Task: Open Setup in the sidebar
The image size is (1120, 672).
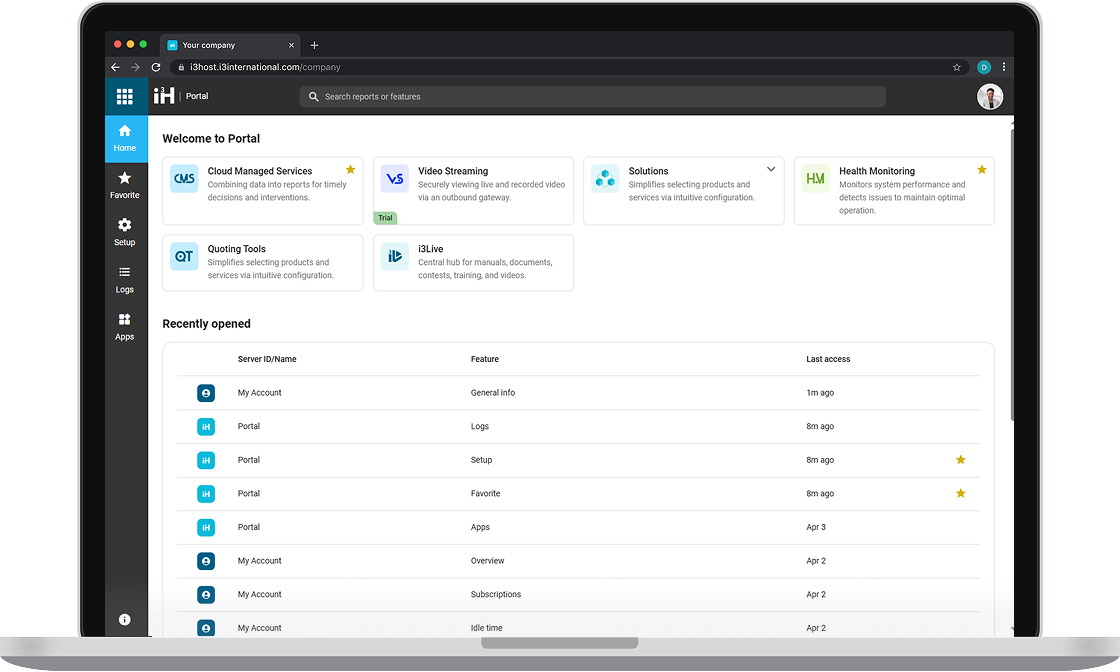Action: click(x=125, y=233)
